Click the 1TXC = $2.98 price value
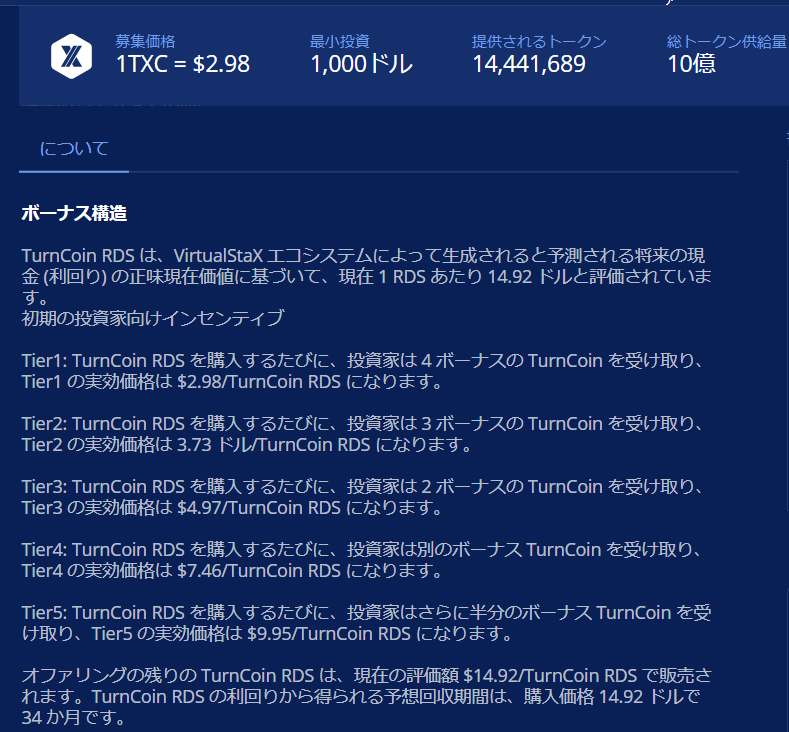This screenshot has width=789, height=732. 183,64
